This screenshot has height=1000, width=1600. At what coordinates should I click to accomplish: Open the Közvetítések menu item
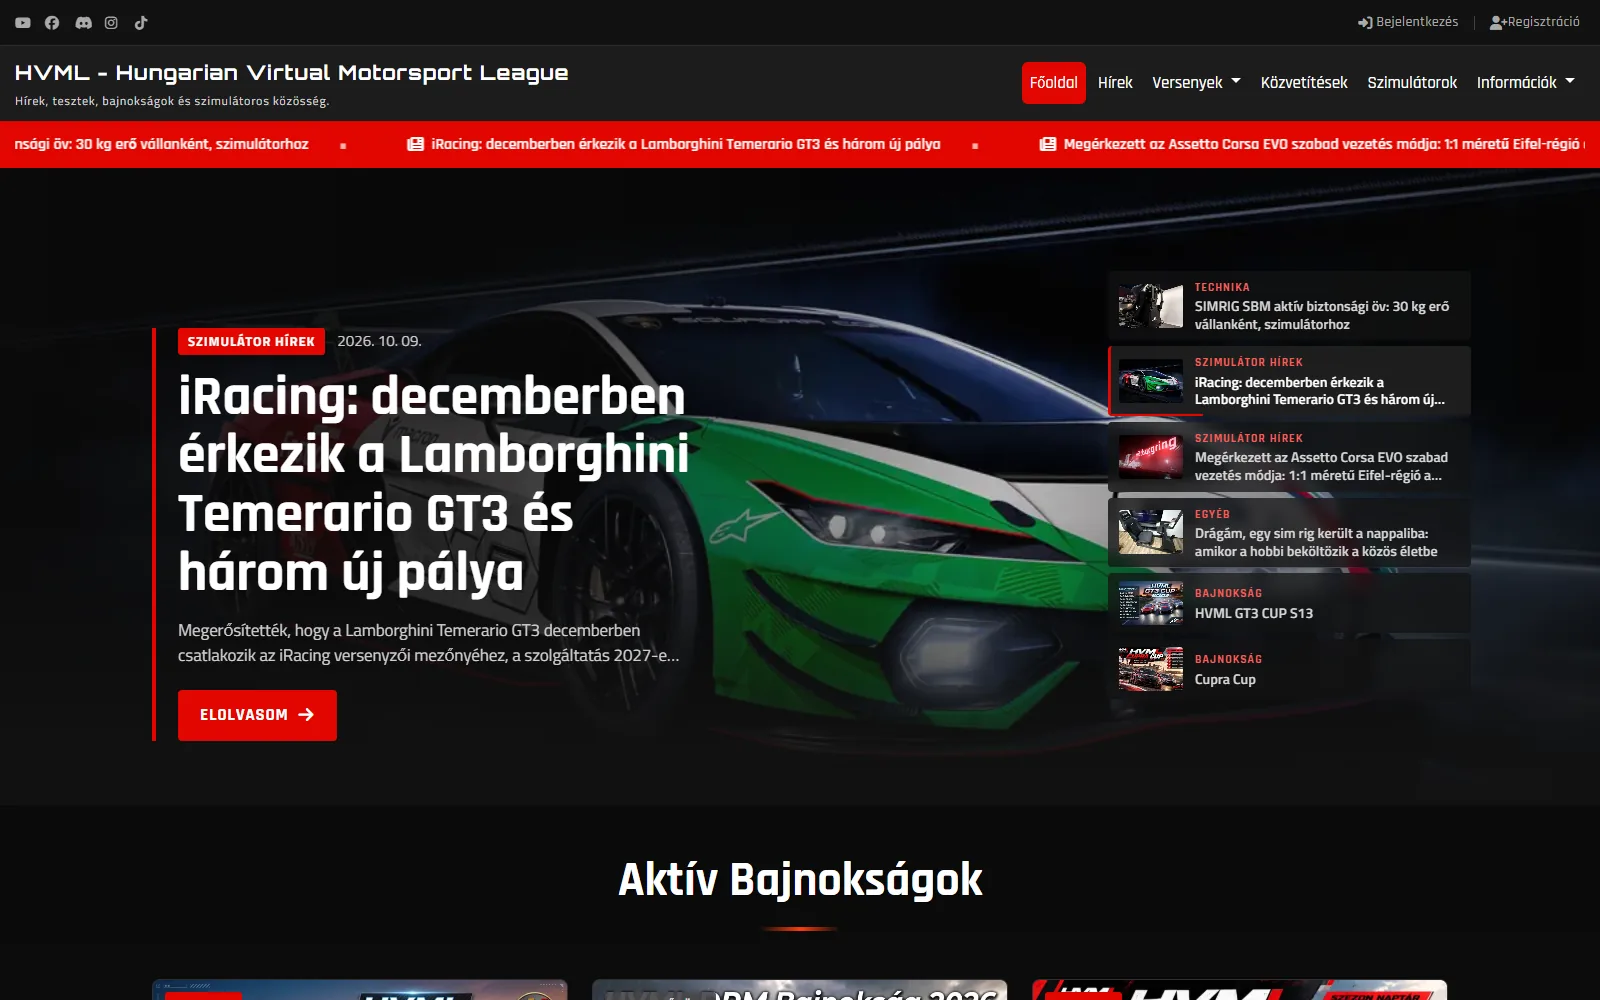pos(1304,83)
